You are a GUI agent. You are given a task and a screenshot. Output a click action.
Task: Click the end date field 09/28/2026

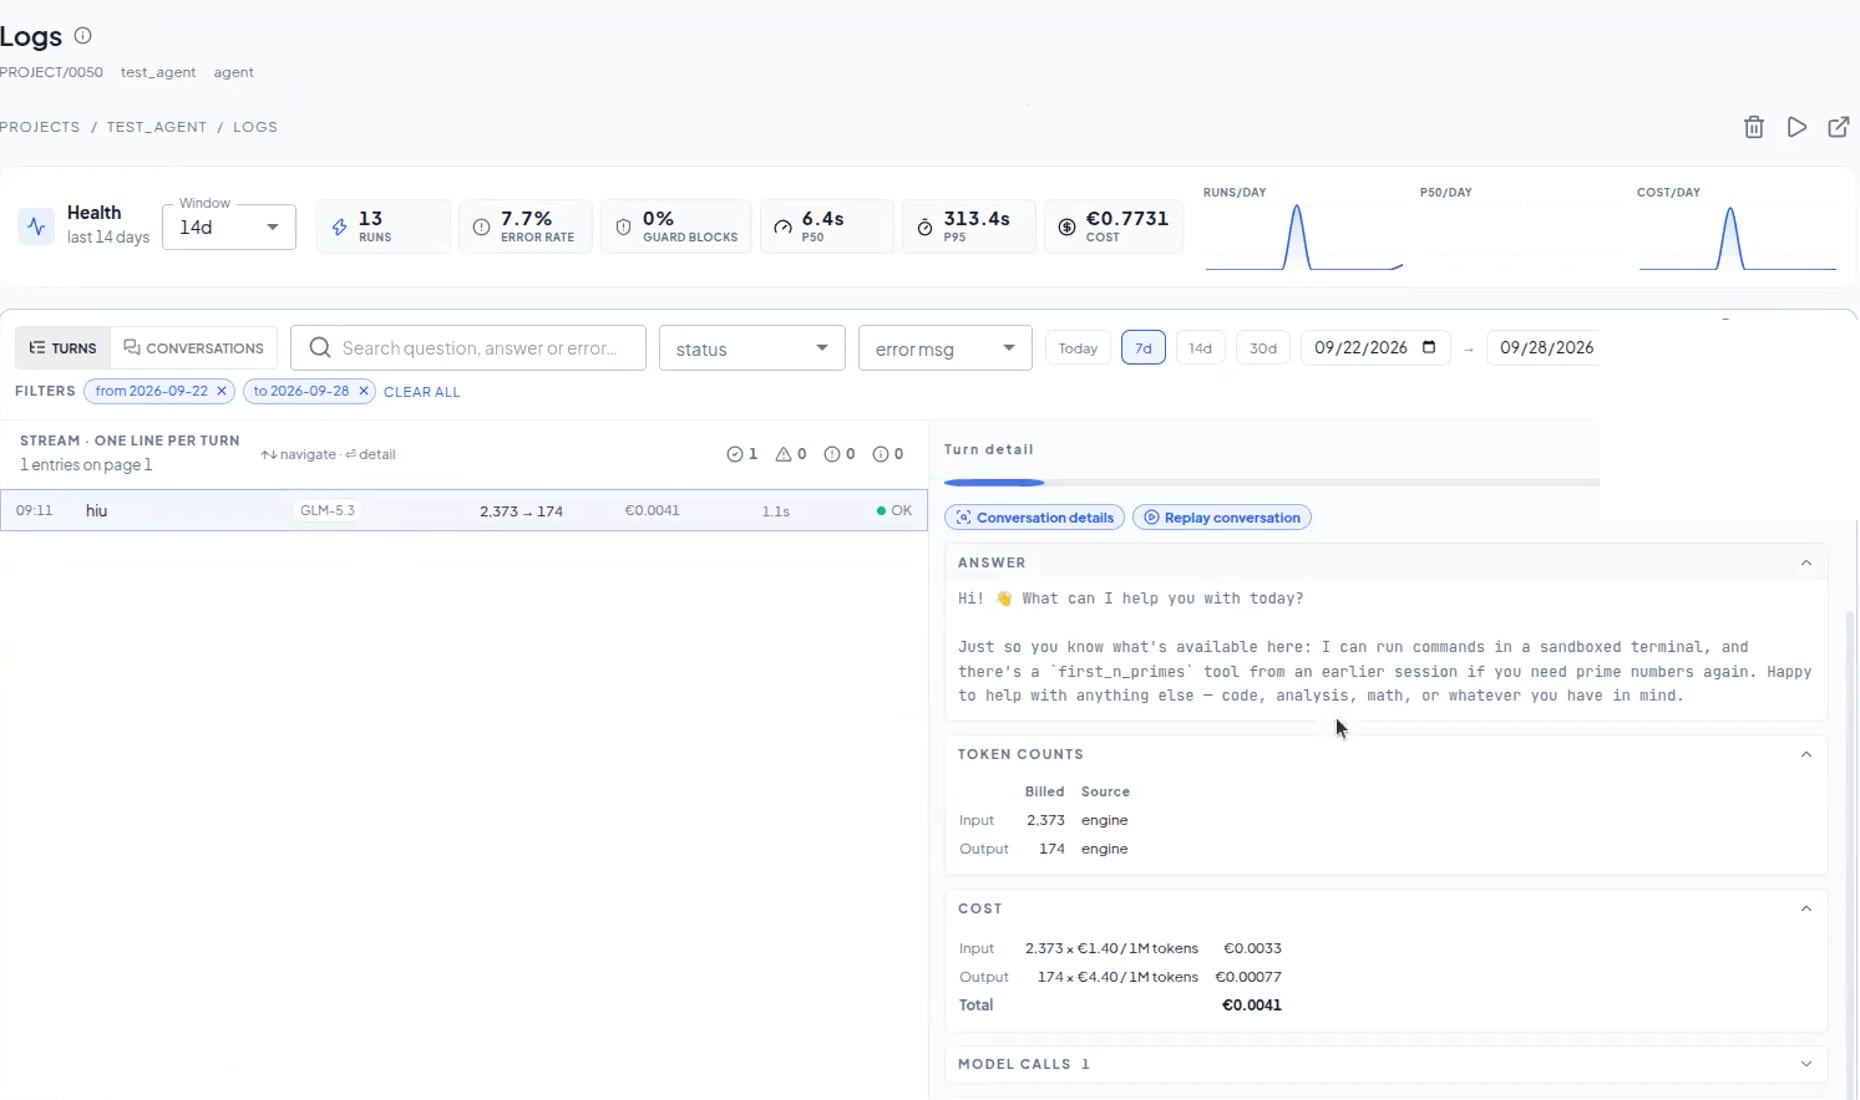pyautogui.click(x=1546, y=347)
